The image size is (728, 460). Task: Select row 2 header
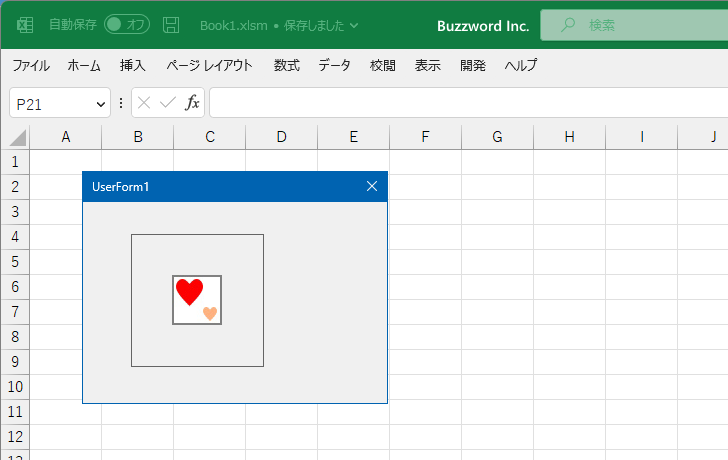(15, 187)
